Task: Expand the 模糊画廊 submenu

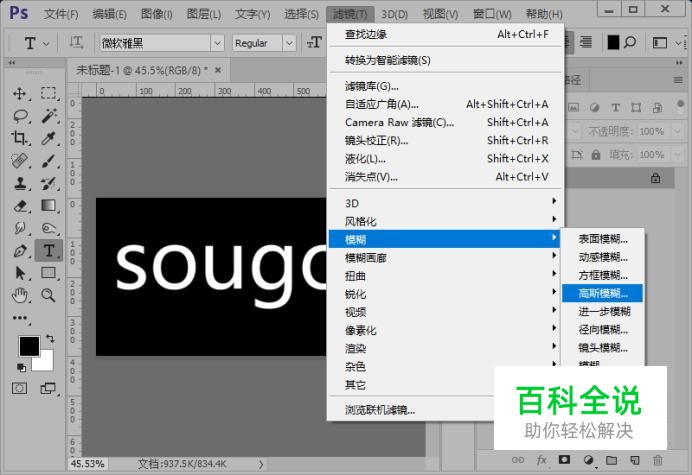Action: (x=446, y=257)
